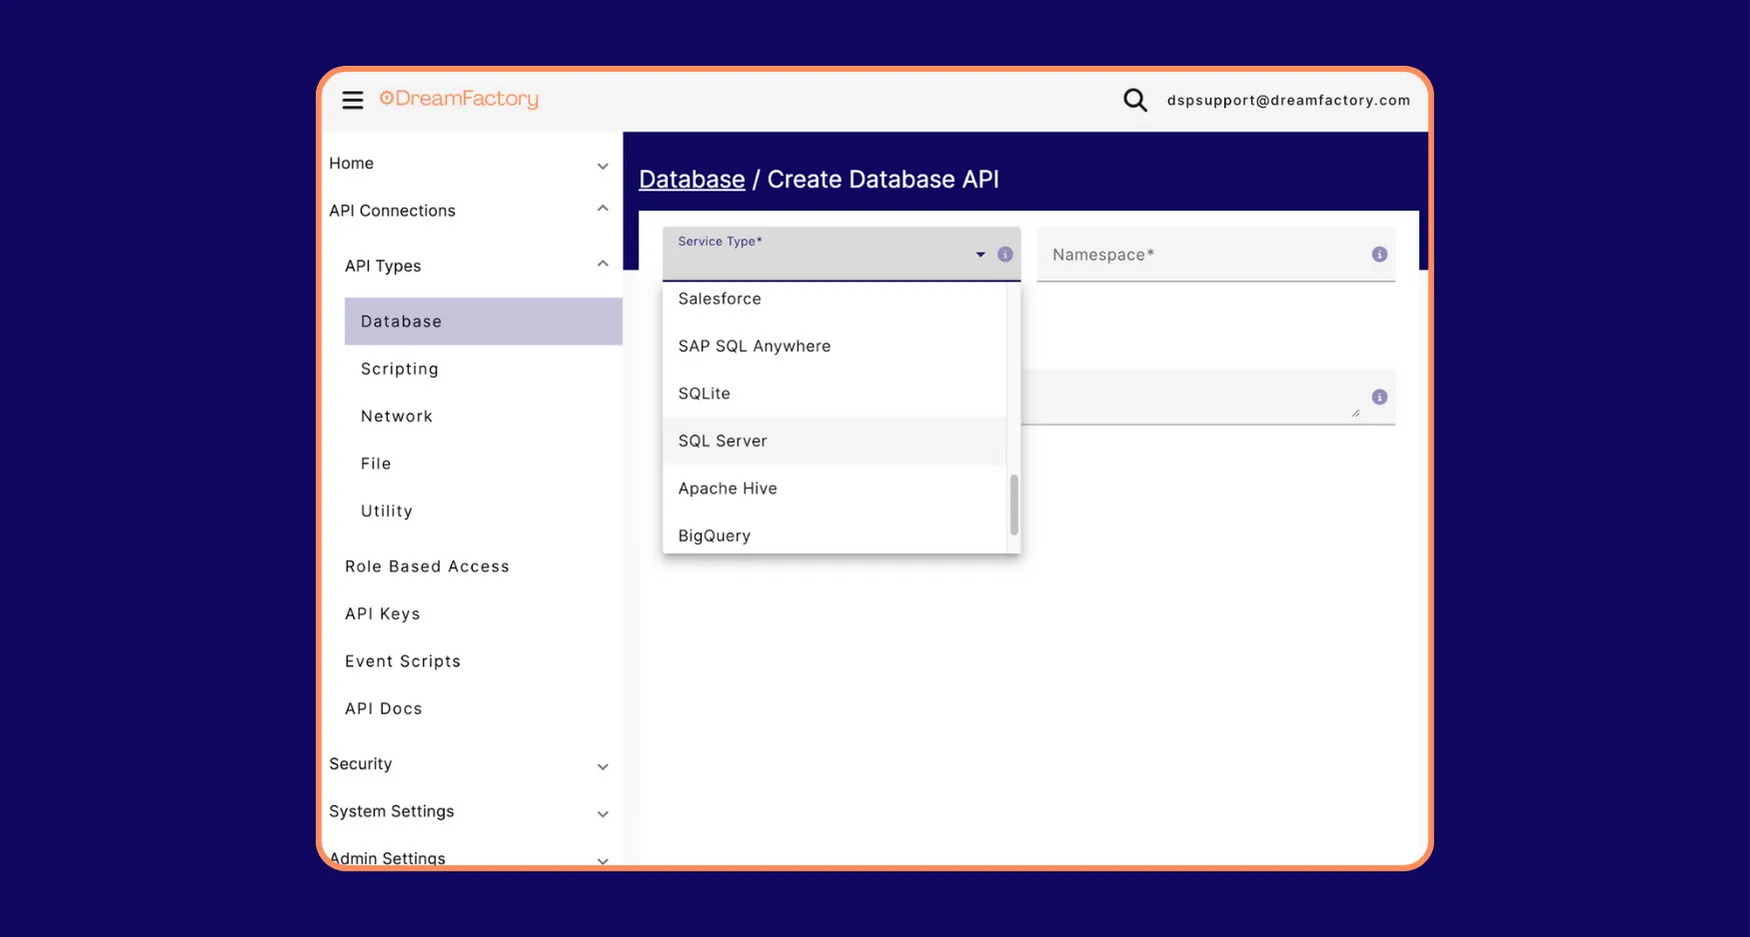Collapse the API Types subsection

pyautogui.click(x=602, y=264)
